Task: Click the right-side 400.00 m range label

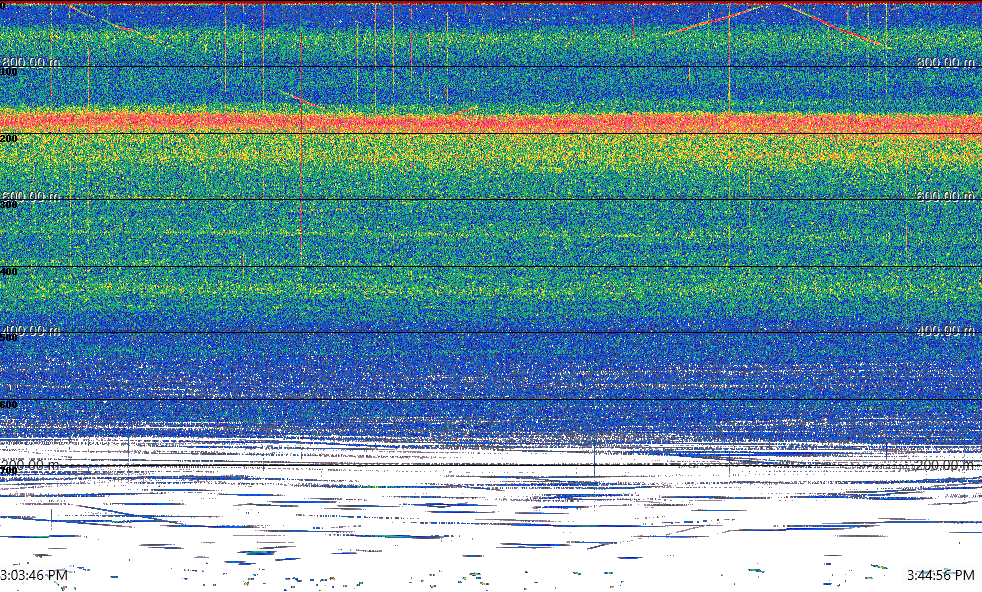Action: 946,330
